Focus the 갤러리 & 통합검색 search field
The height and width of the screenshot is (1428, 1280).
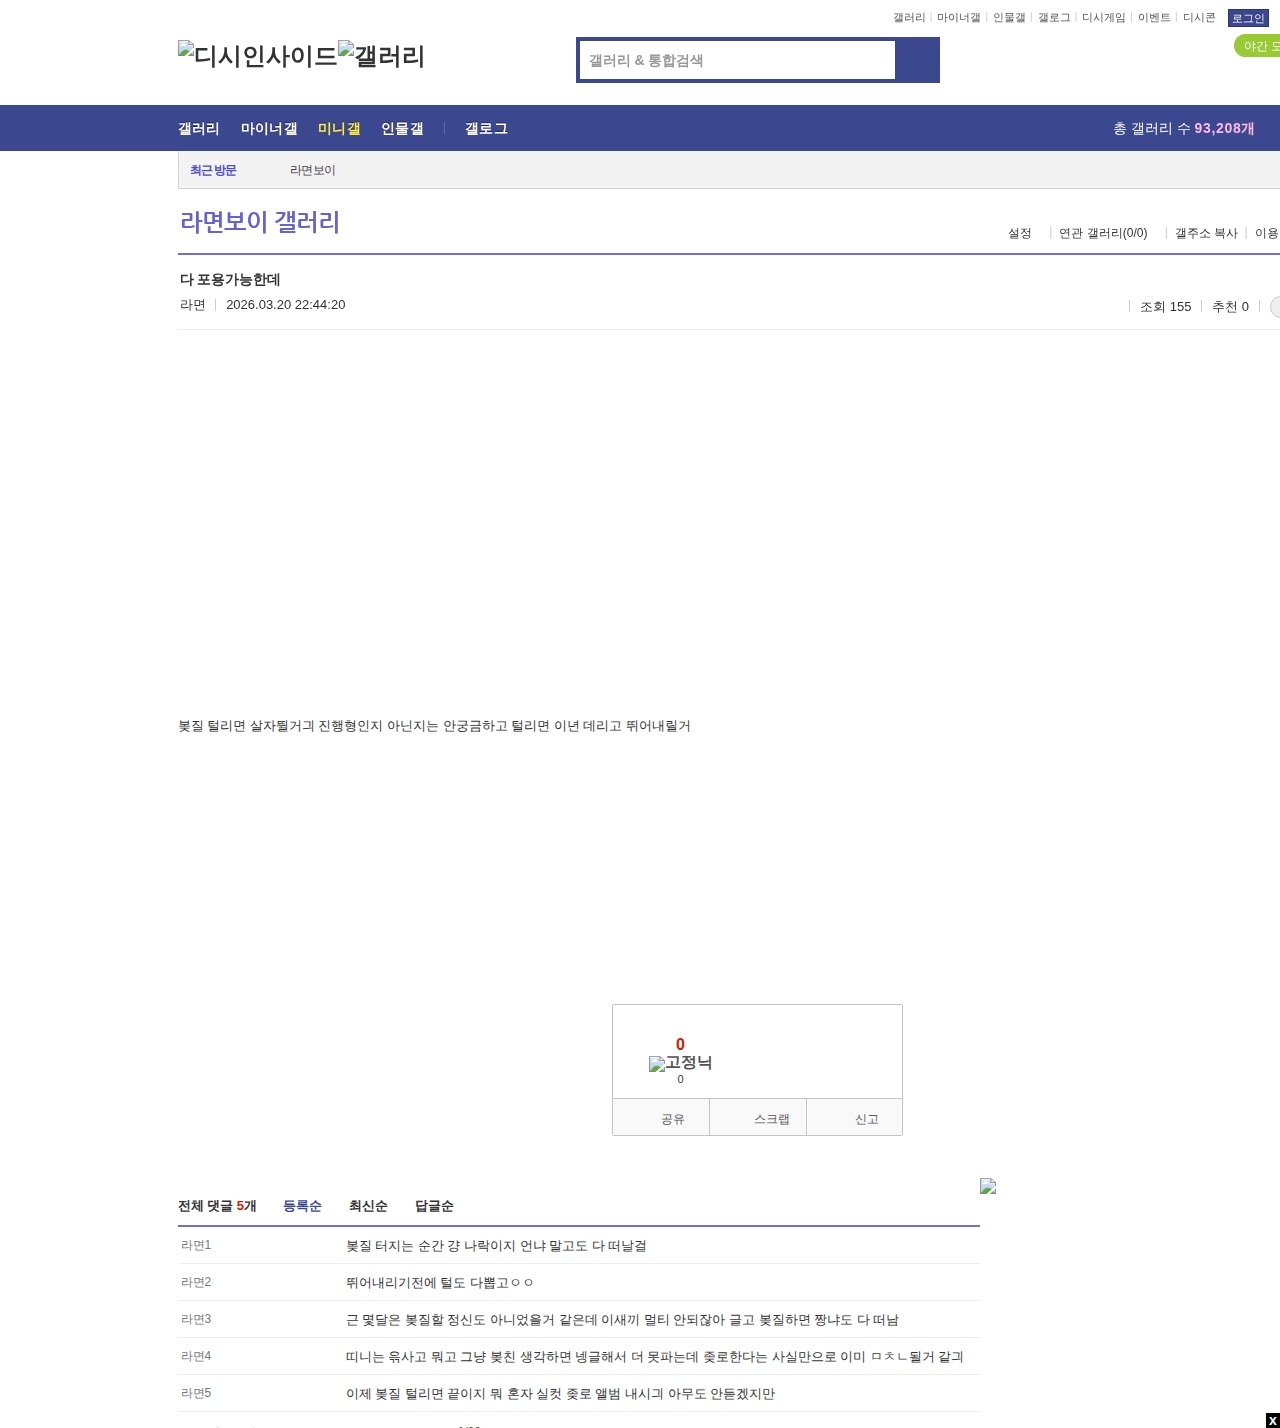(738, 60)
